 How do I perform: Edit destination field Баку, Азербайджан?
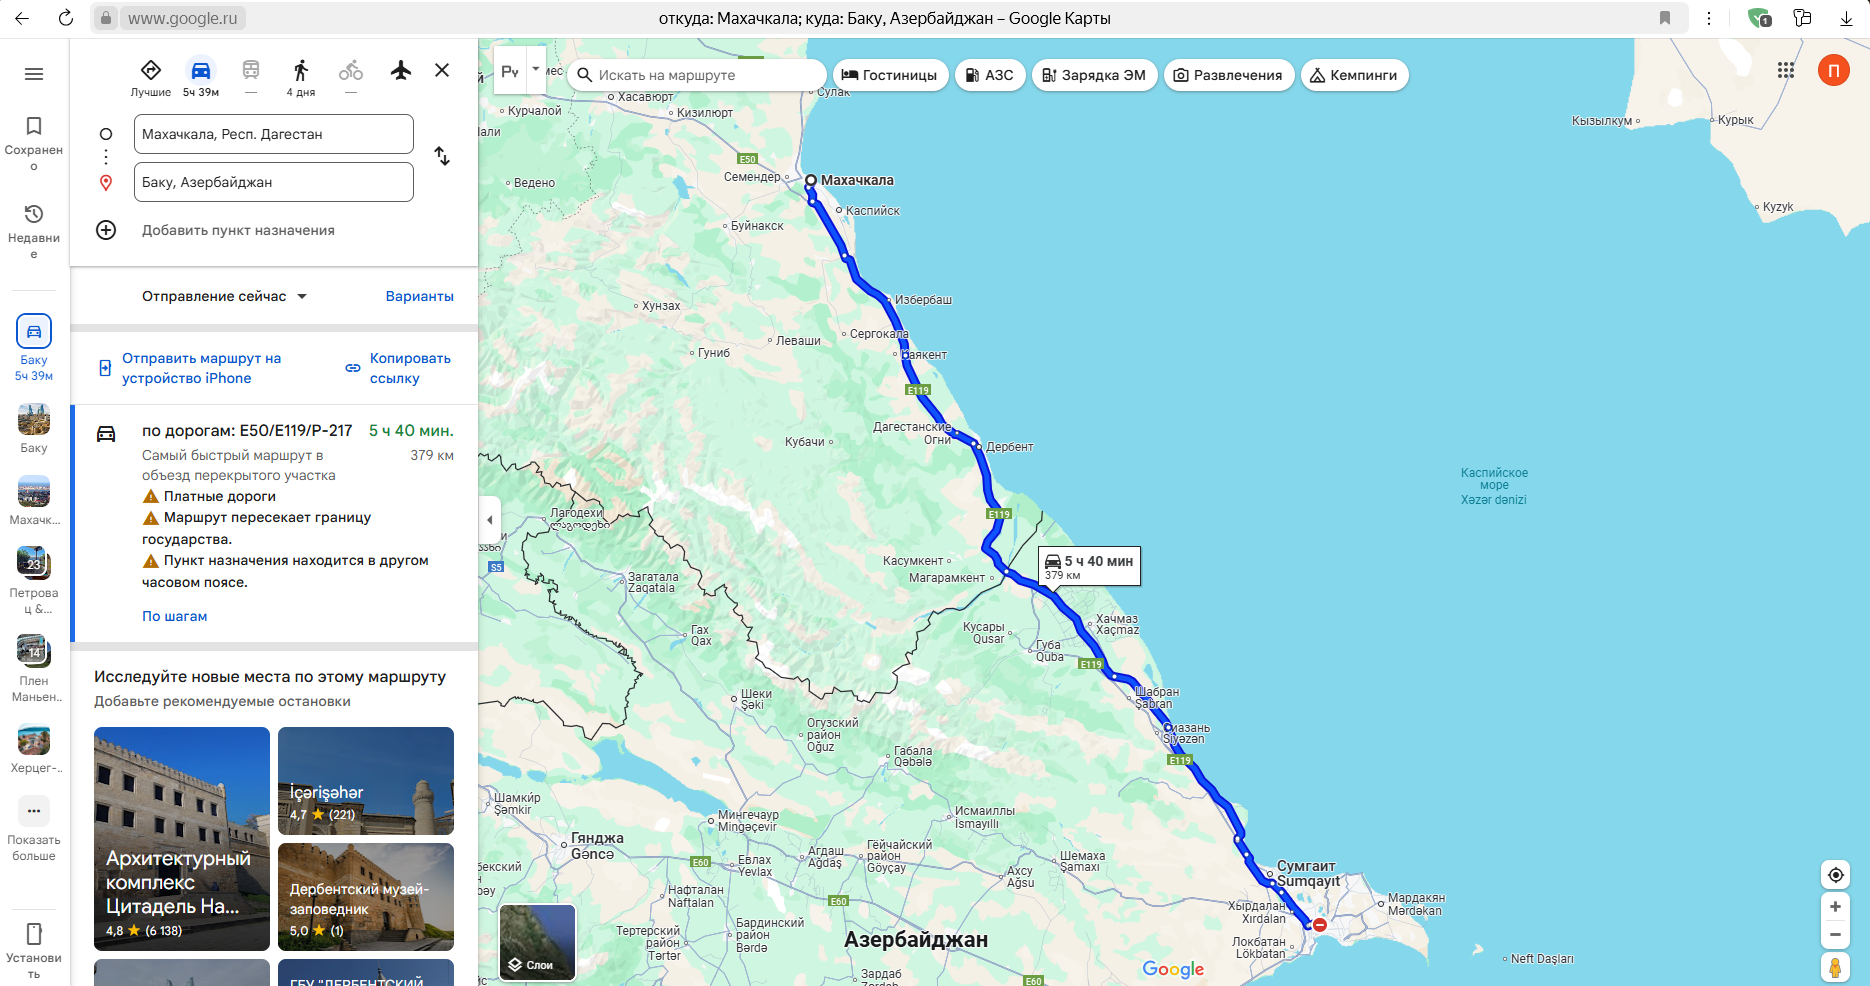click(x=274, y=182)
